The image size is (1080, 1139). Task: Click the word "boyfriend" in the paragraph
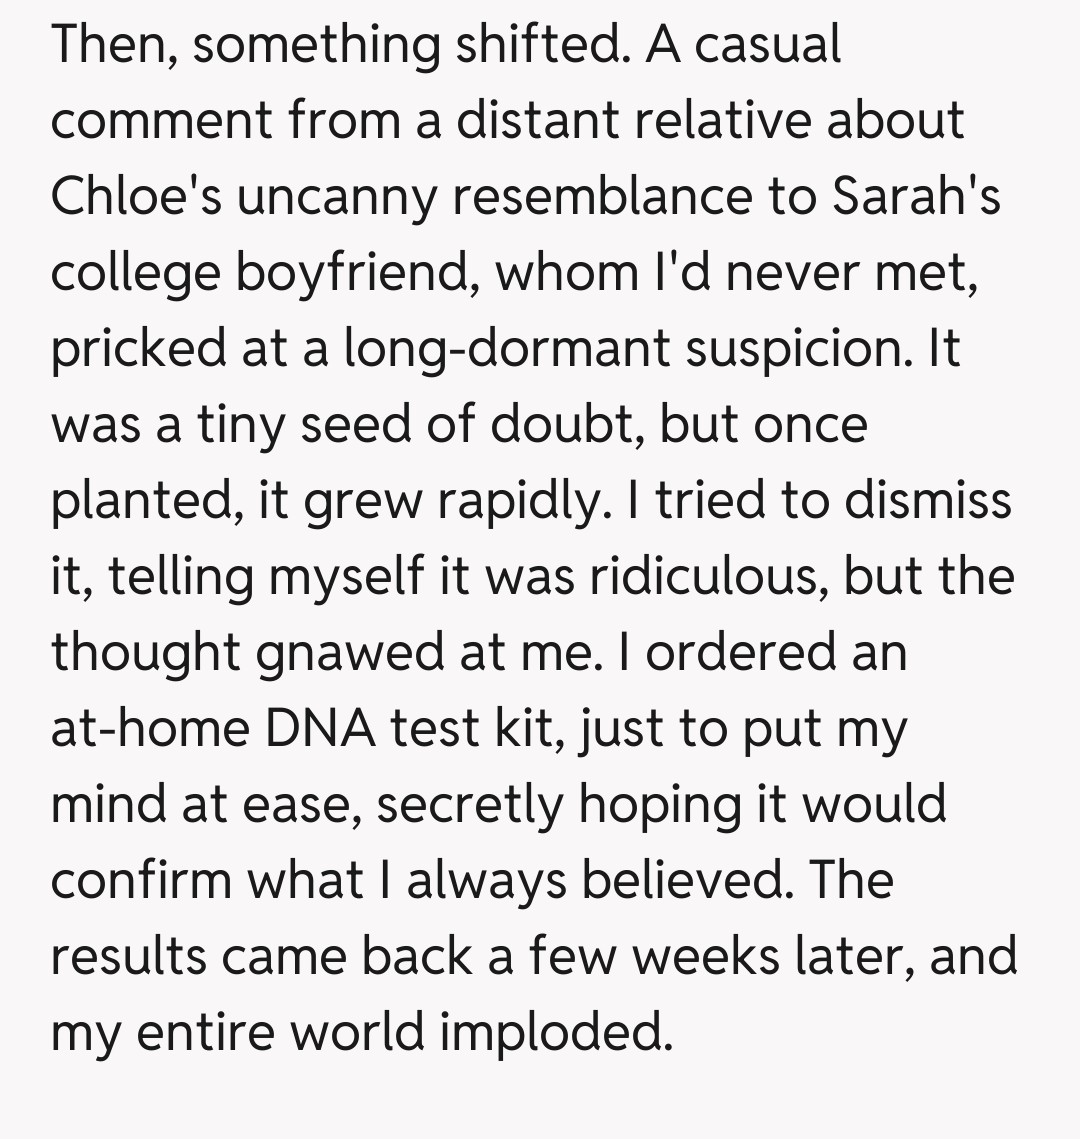tap(355, 273)
